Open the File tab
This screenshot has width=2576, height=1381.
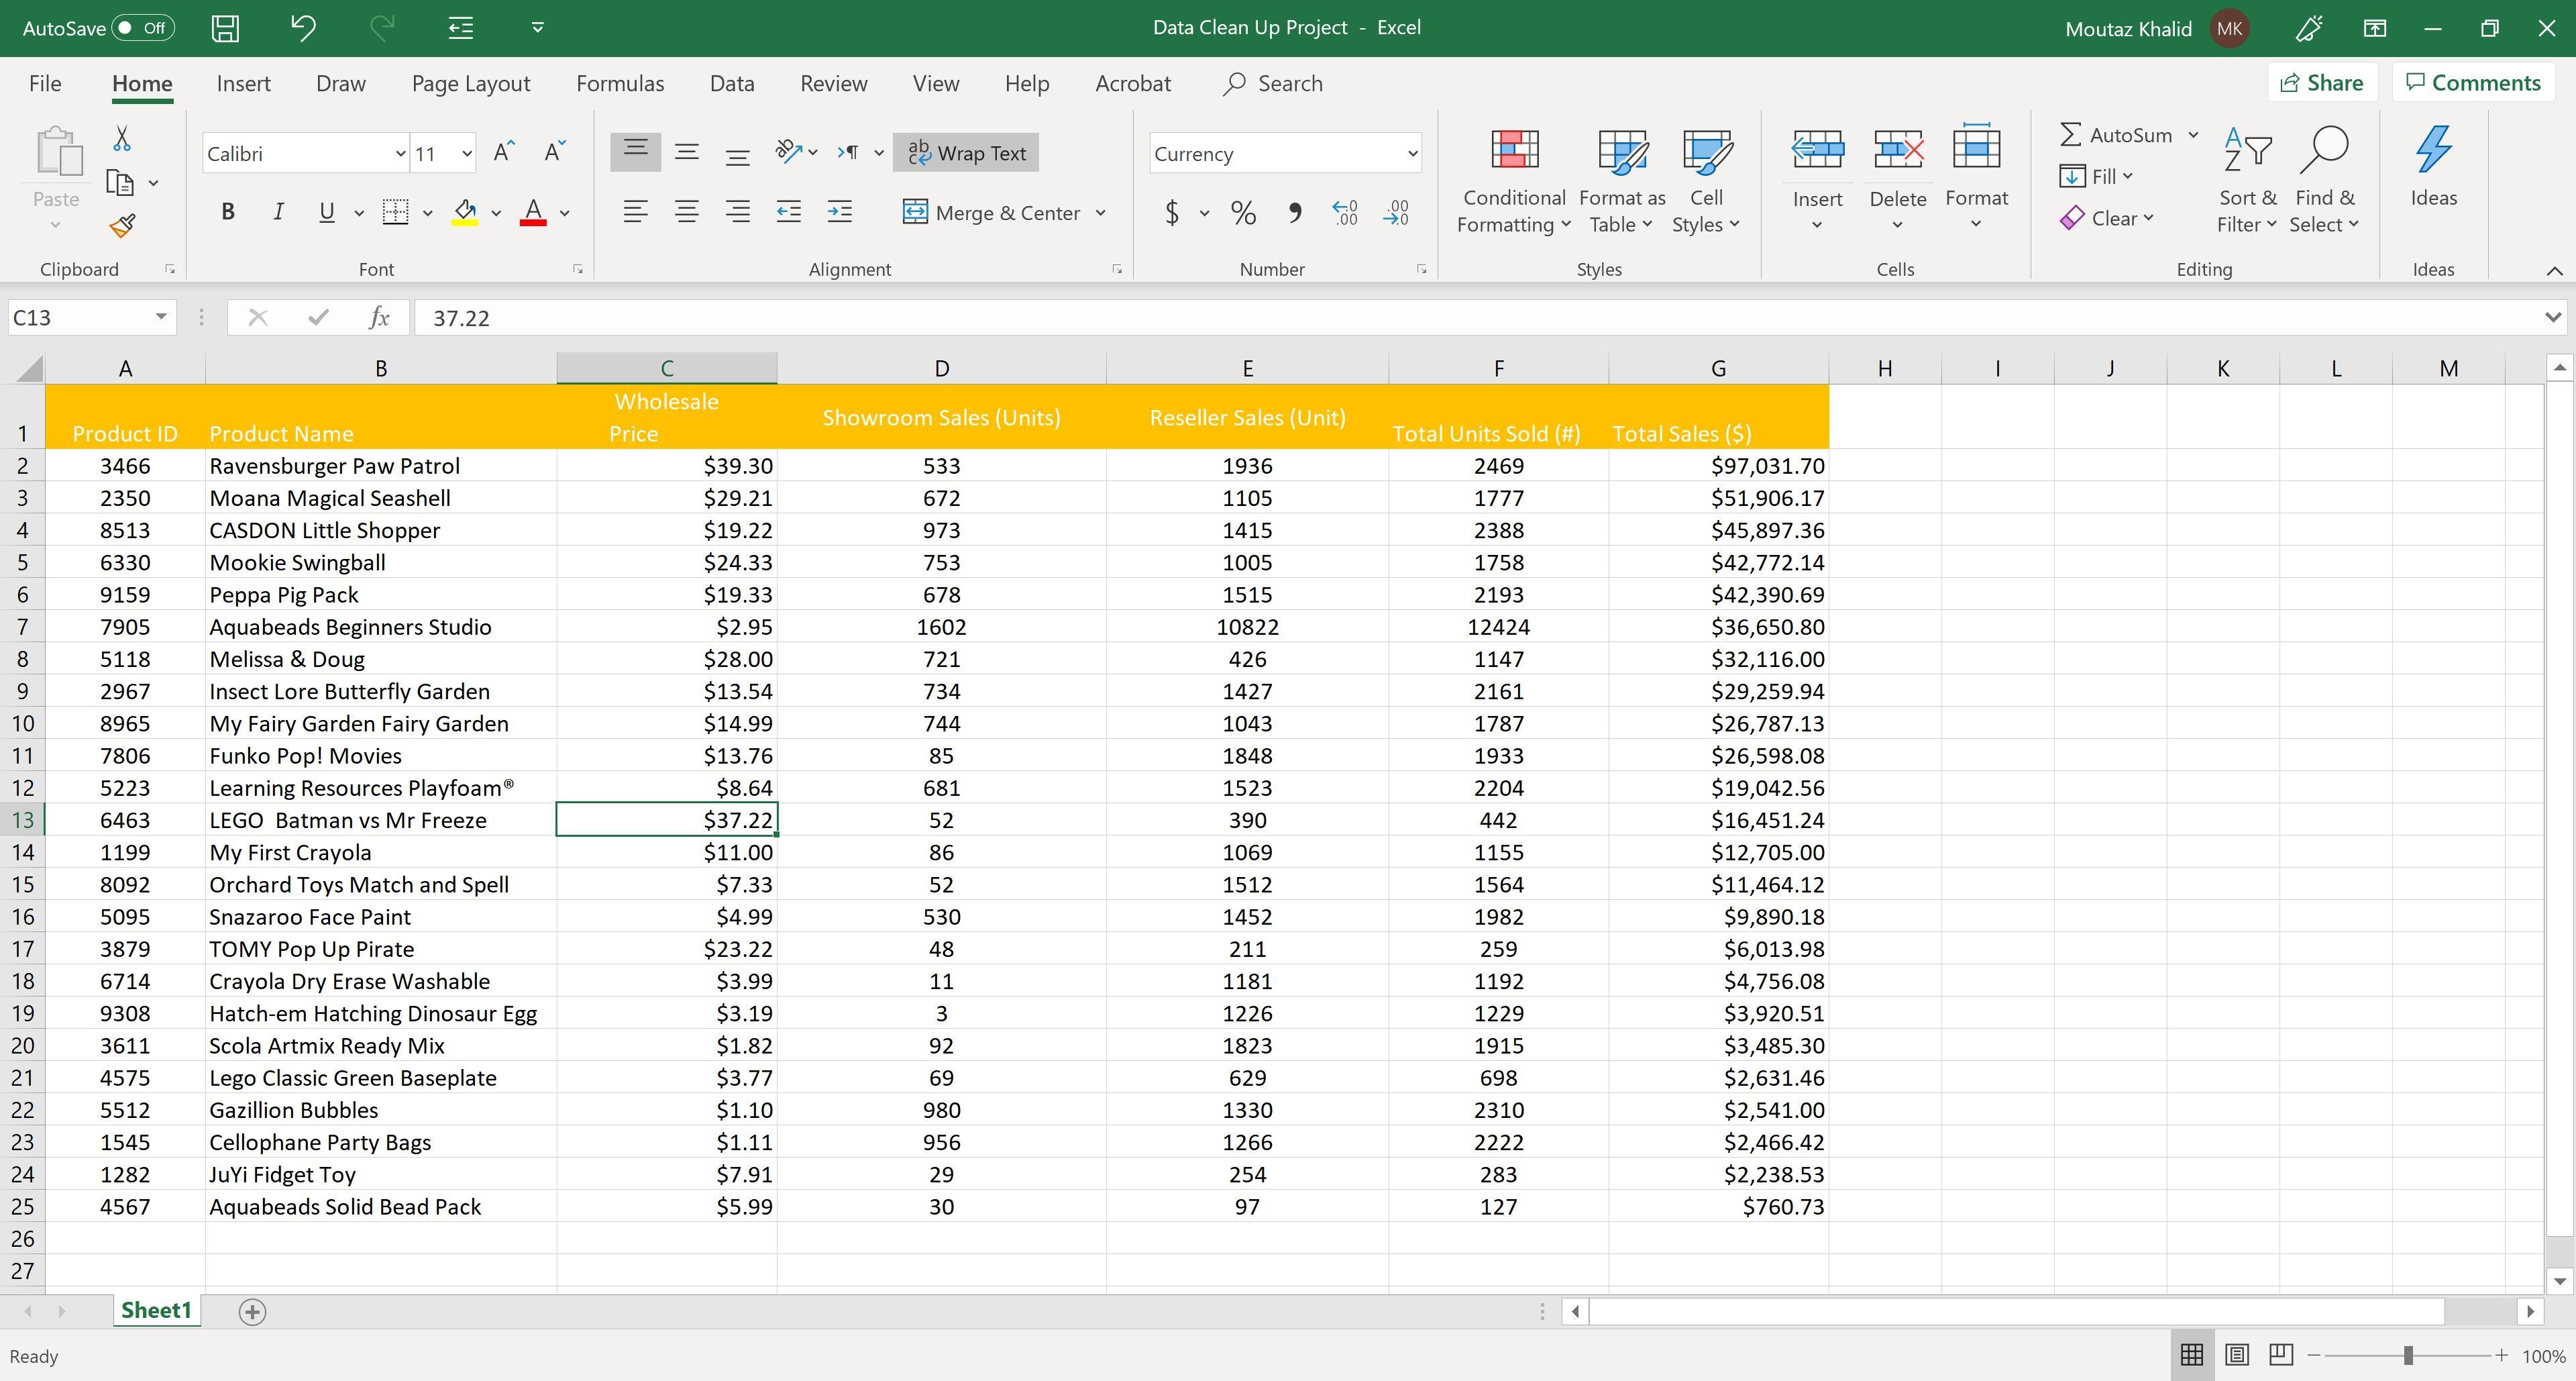pyautogui.click(x=45, y=83)
